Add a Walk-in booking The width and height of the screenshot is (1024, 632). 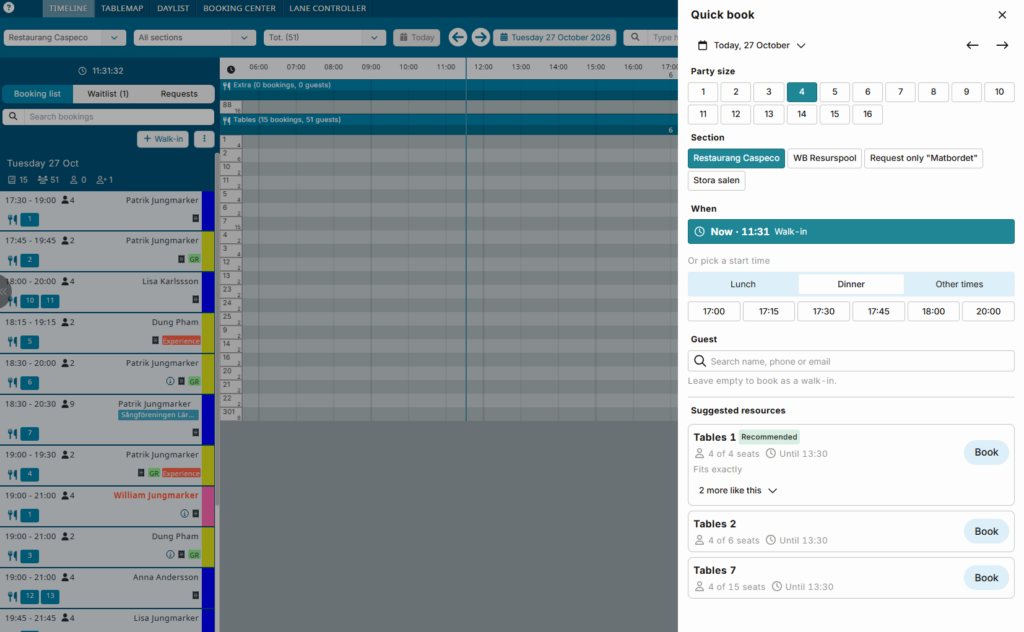pos(163,138)
